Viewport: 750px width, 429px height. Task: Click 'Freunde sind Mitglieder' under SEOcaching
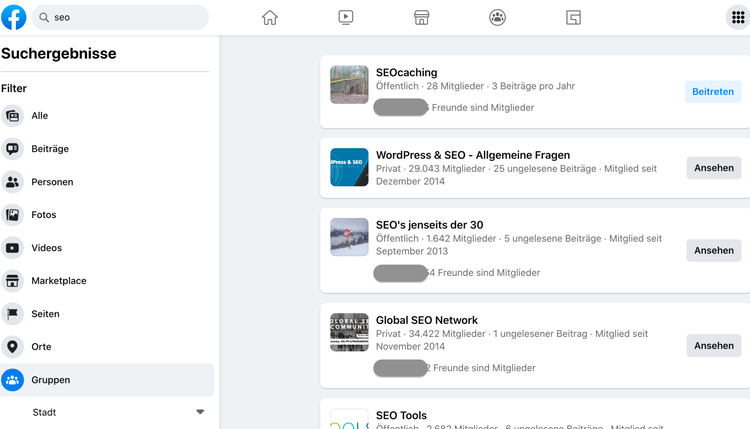[483, 108]
